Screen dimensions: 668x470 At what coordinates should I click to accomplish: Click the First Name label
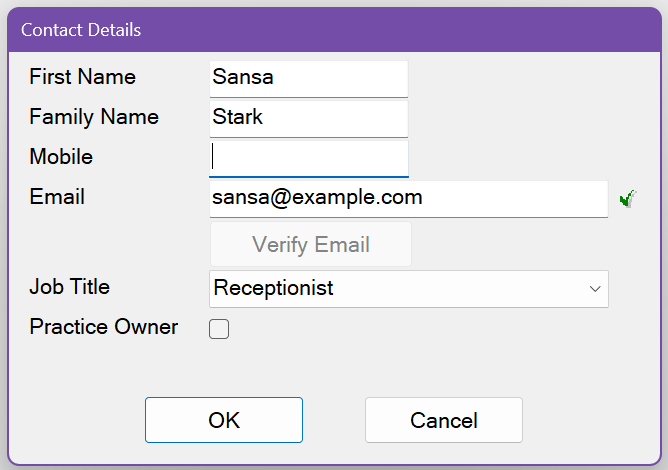(83, 77)
